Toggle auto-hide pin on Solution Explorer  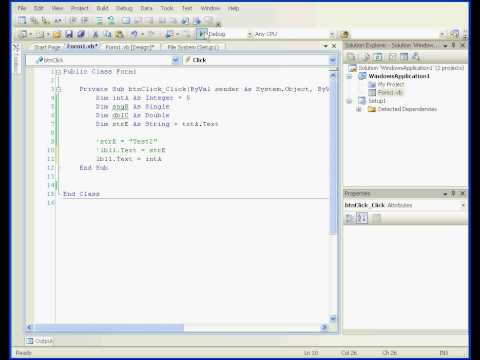pyautogui.click(x=454, y=45)
